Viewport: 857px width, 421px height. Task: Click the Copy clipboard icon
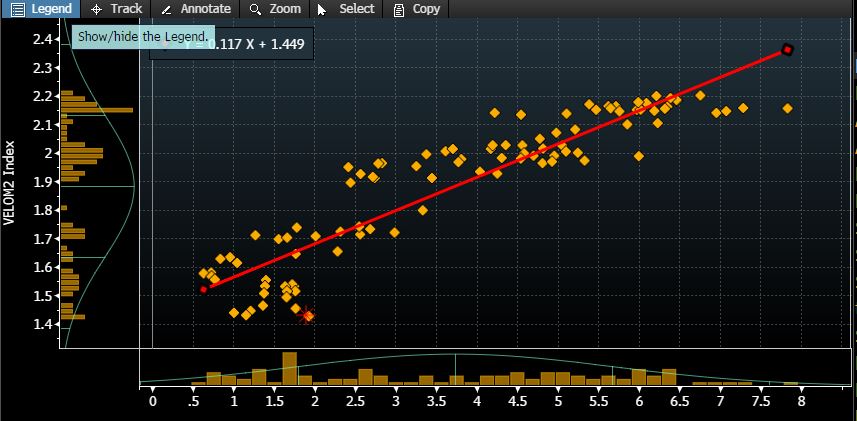[399, 9]
